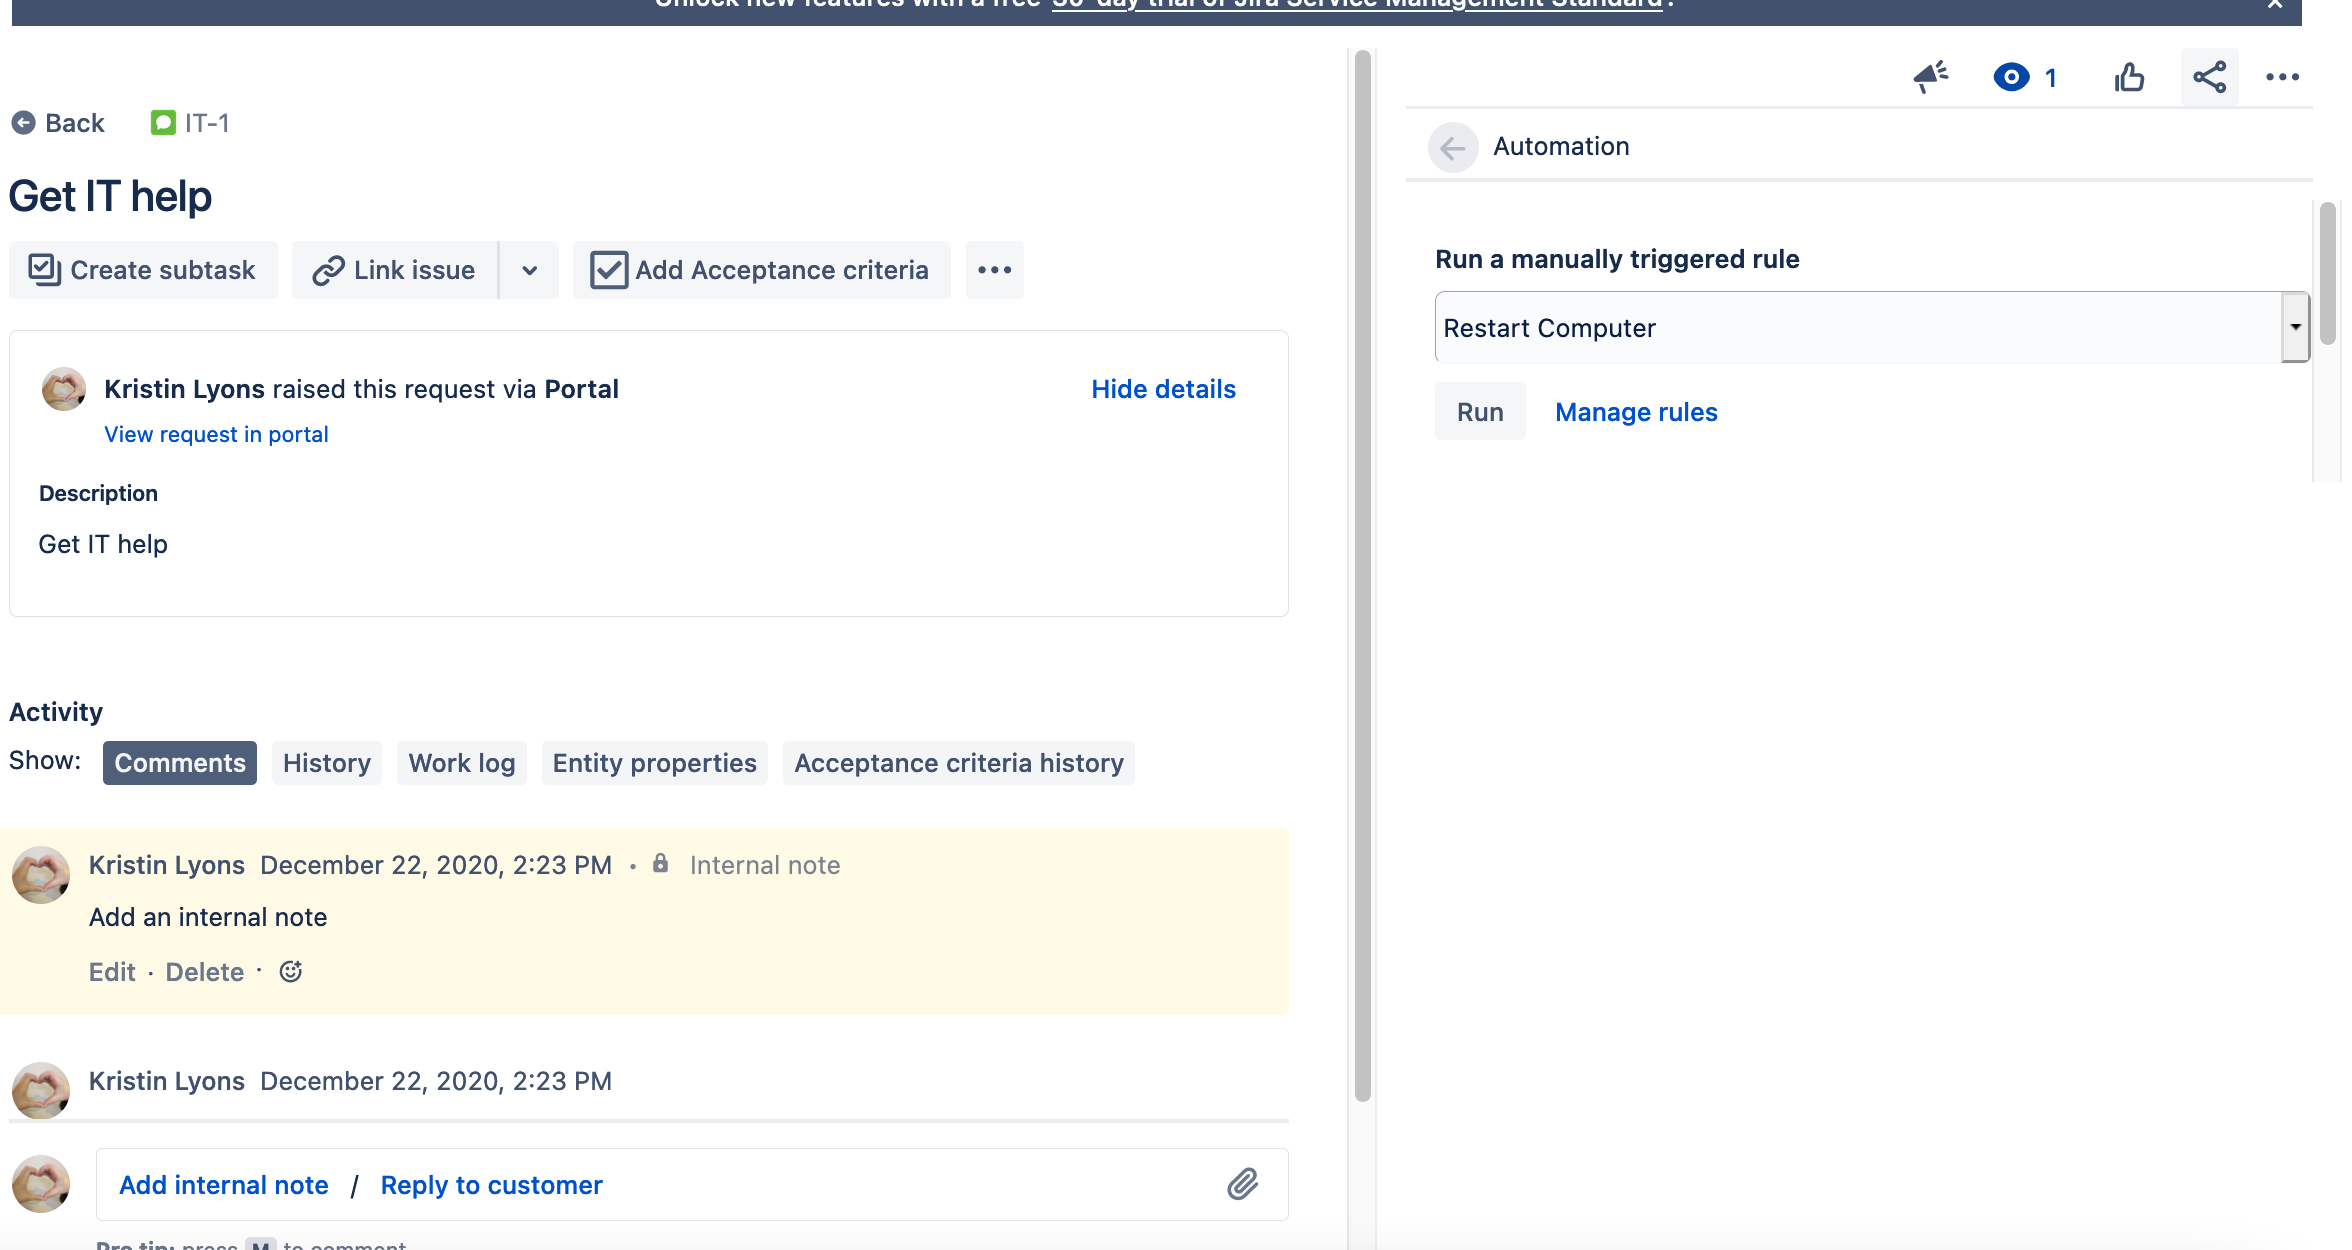
Task: Click the IT-1 issue type icon
Action: point(164,122)
